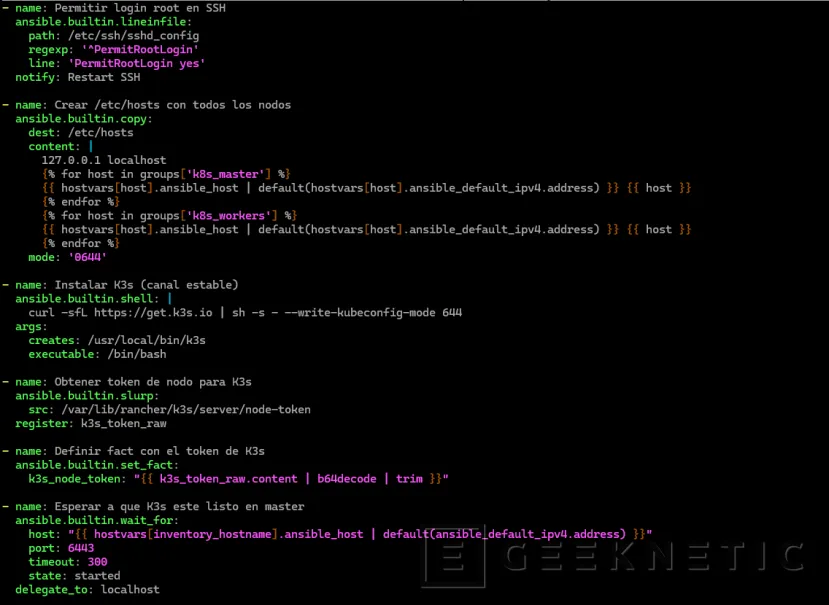
Task: Click the 'args:' line under shell task
Action: (x=31, y=326)
